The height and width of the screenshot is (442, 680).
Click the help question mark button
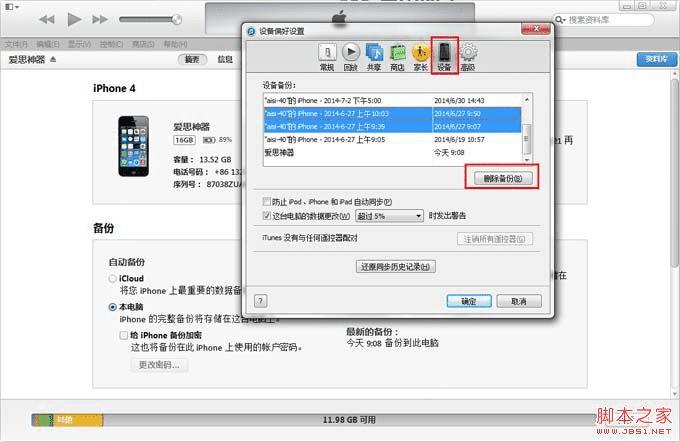click(x=261, y=301)
